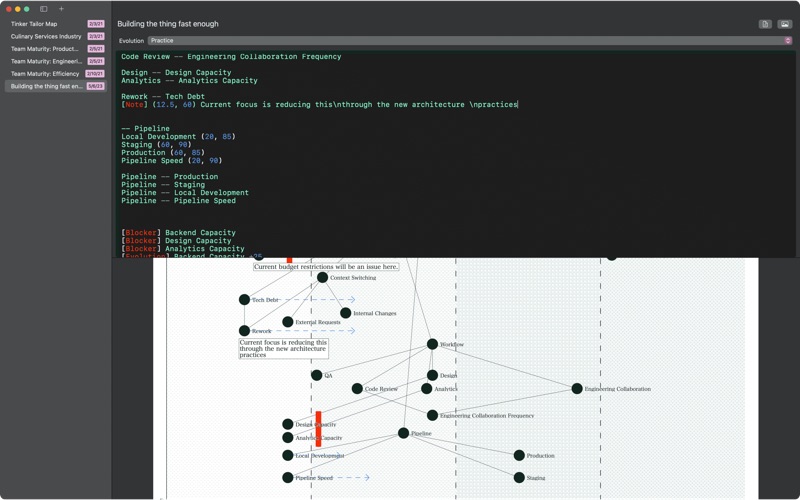Click the Pipeline node
This screenshot has width=800, height=500.
404,433
